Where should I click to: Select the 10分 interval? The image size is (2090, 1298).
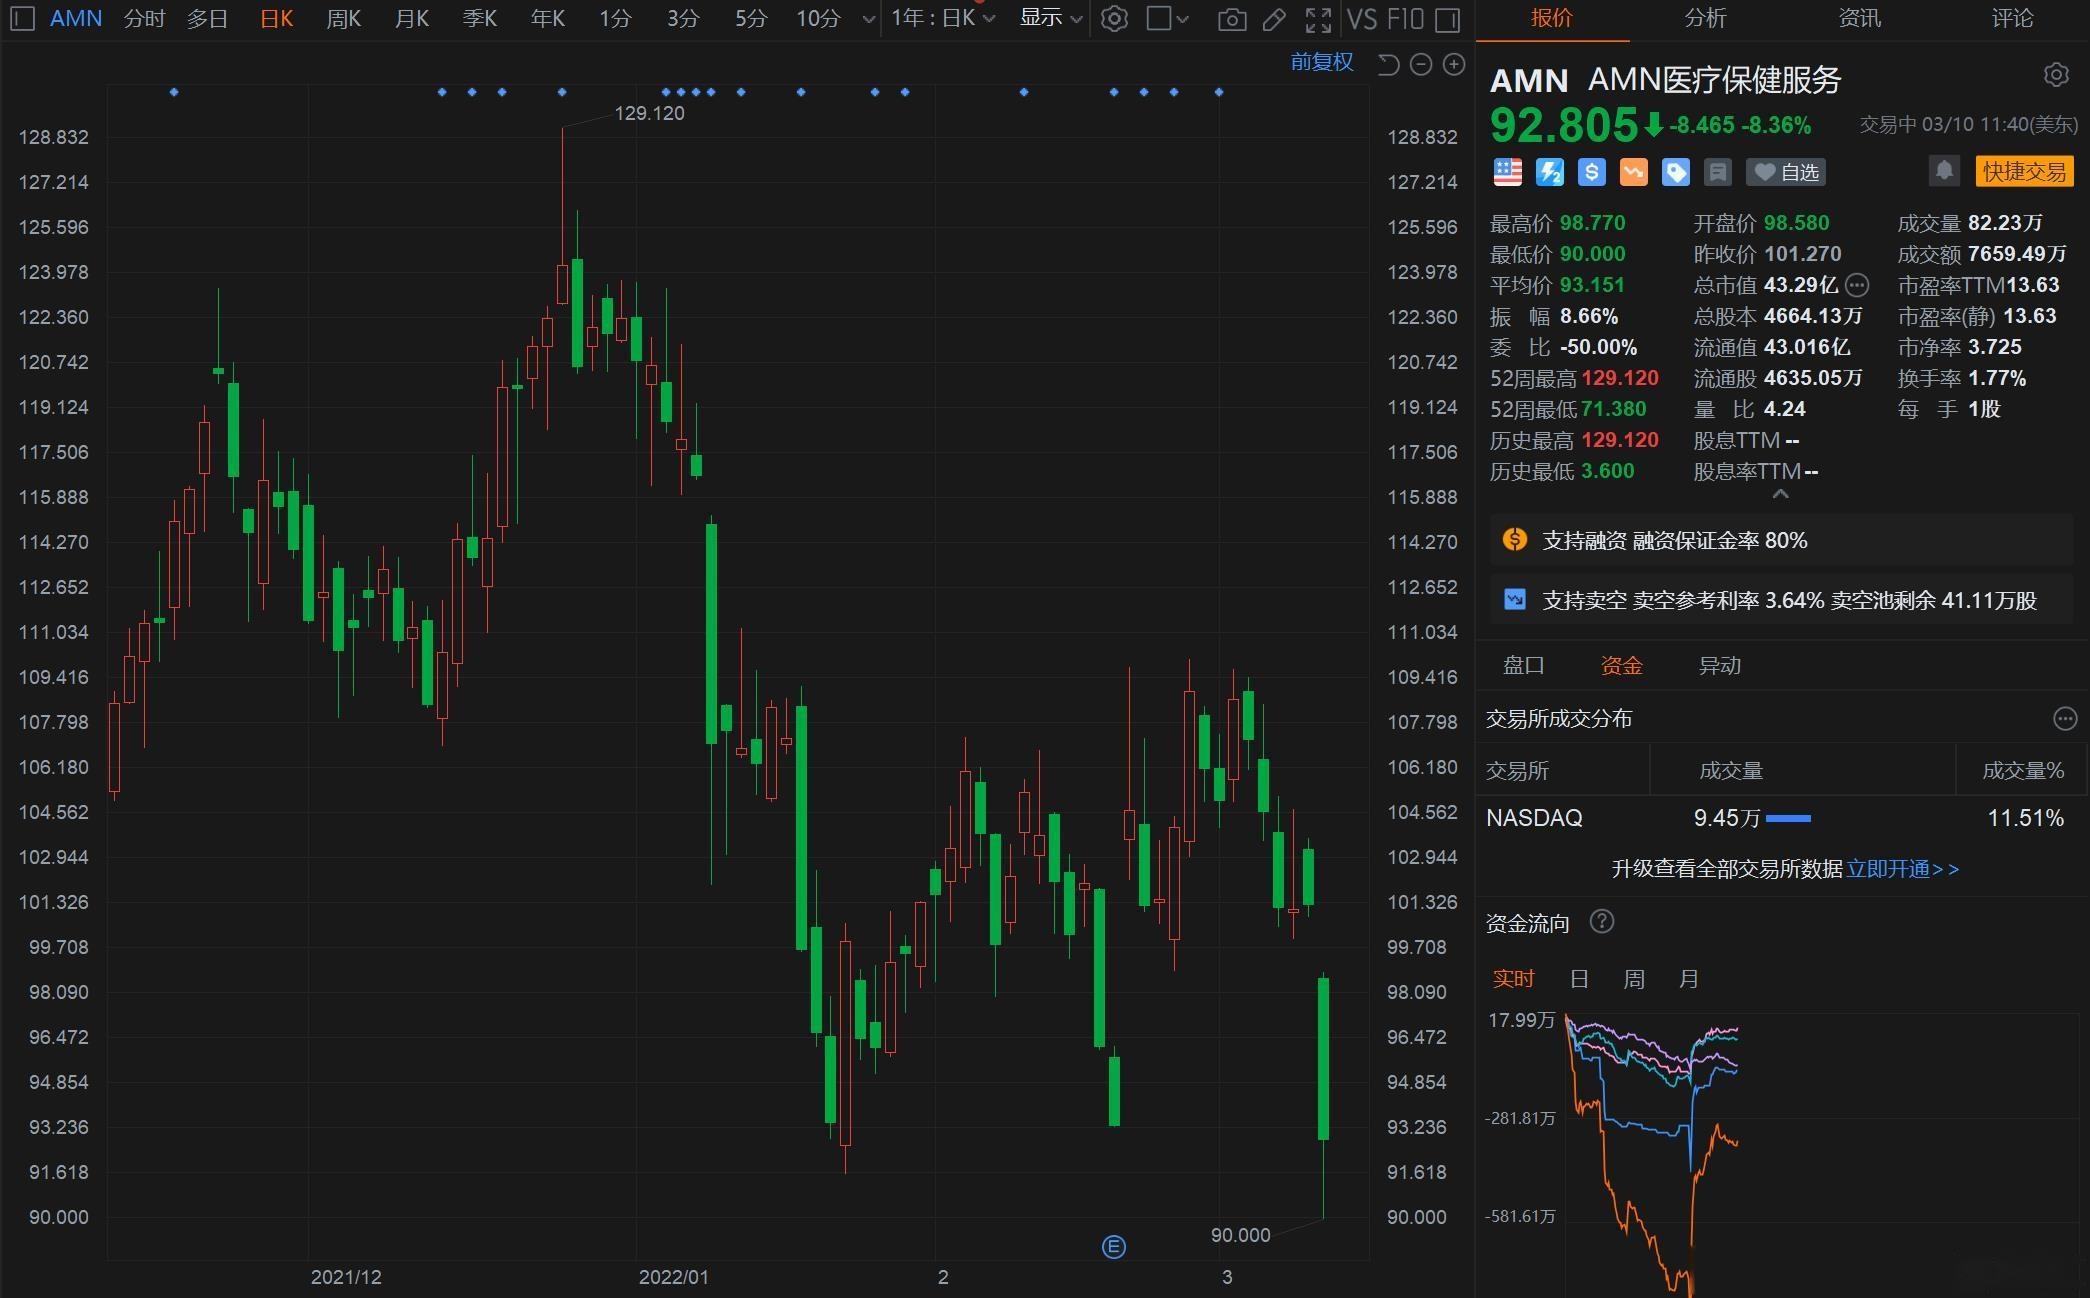coord(818,19)
